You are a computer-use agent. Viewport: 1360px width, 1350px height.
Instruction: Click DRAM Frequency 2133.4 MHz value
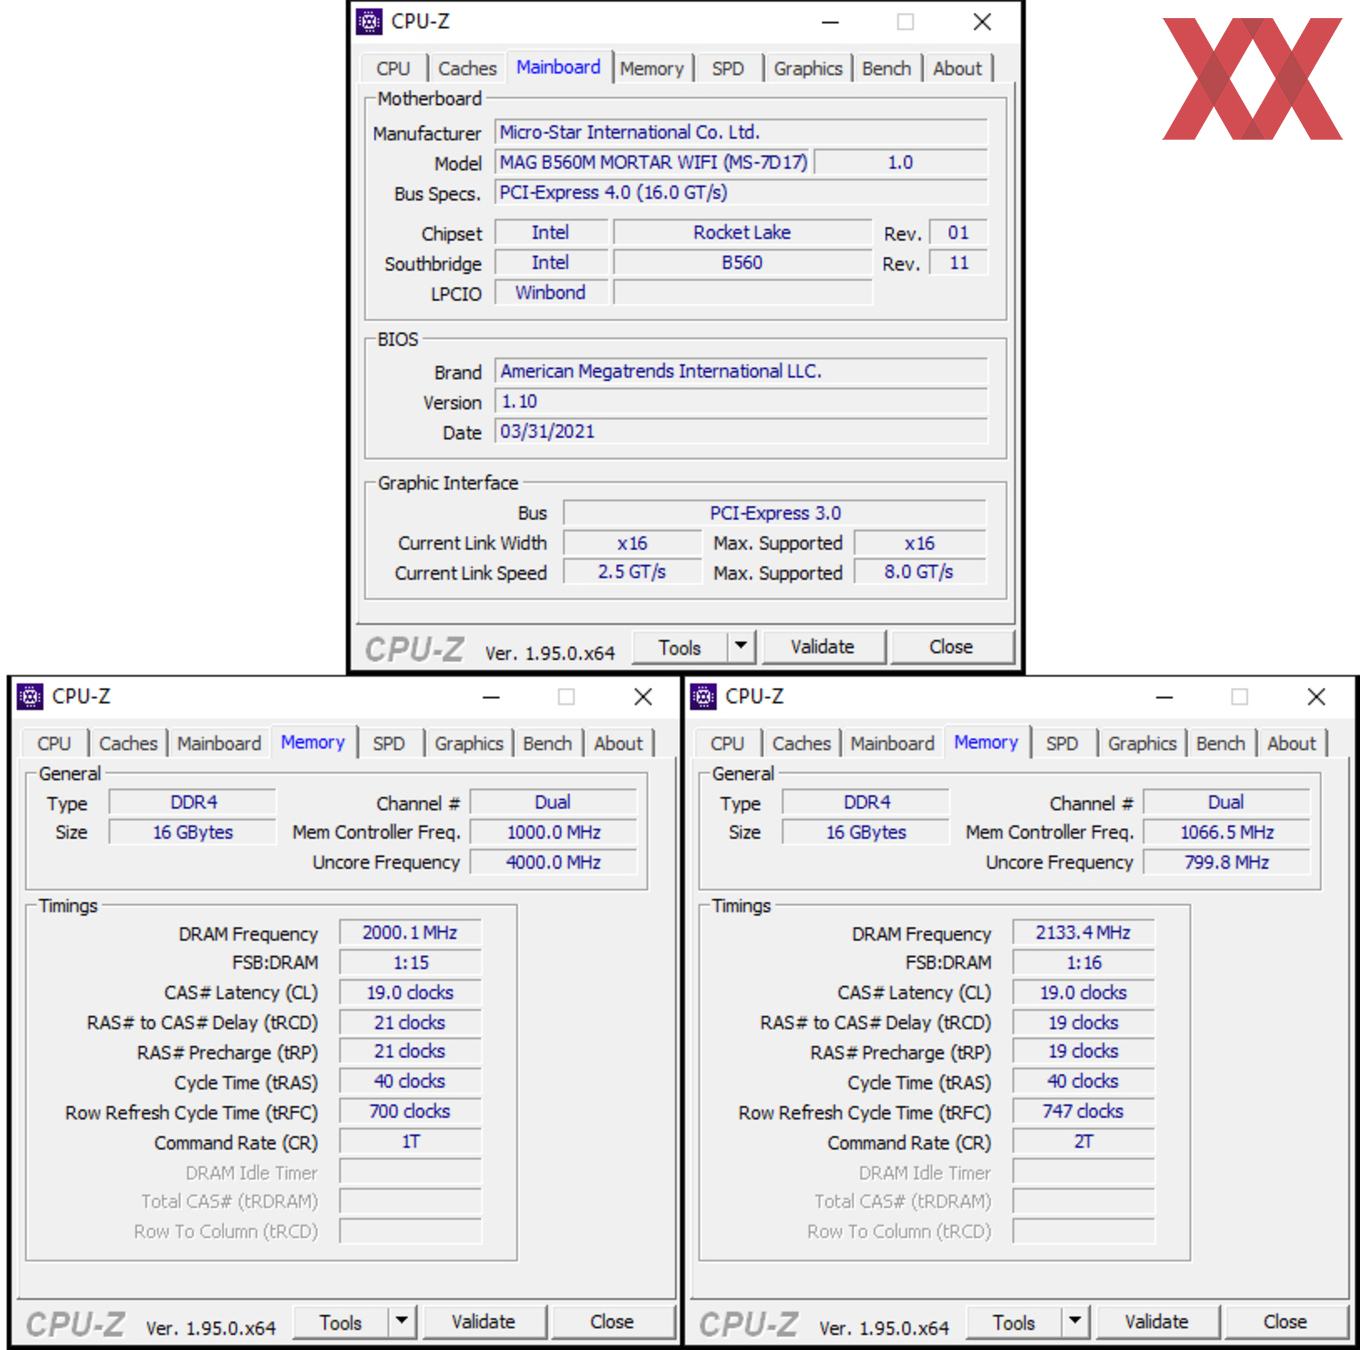[1083, 932]
